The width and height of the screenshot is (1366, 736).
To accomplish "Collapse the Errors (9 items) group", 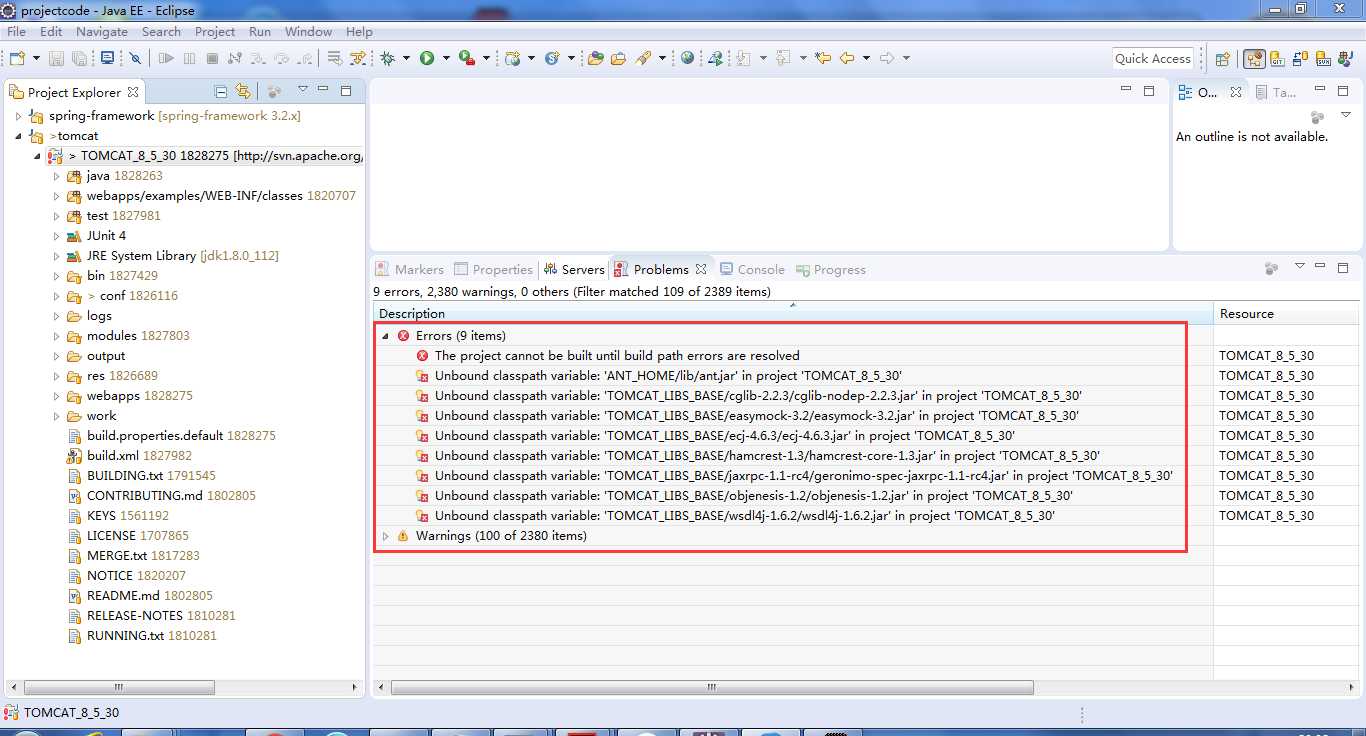I will coord(385,336).
